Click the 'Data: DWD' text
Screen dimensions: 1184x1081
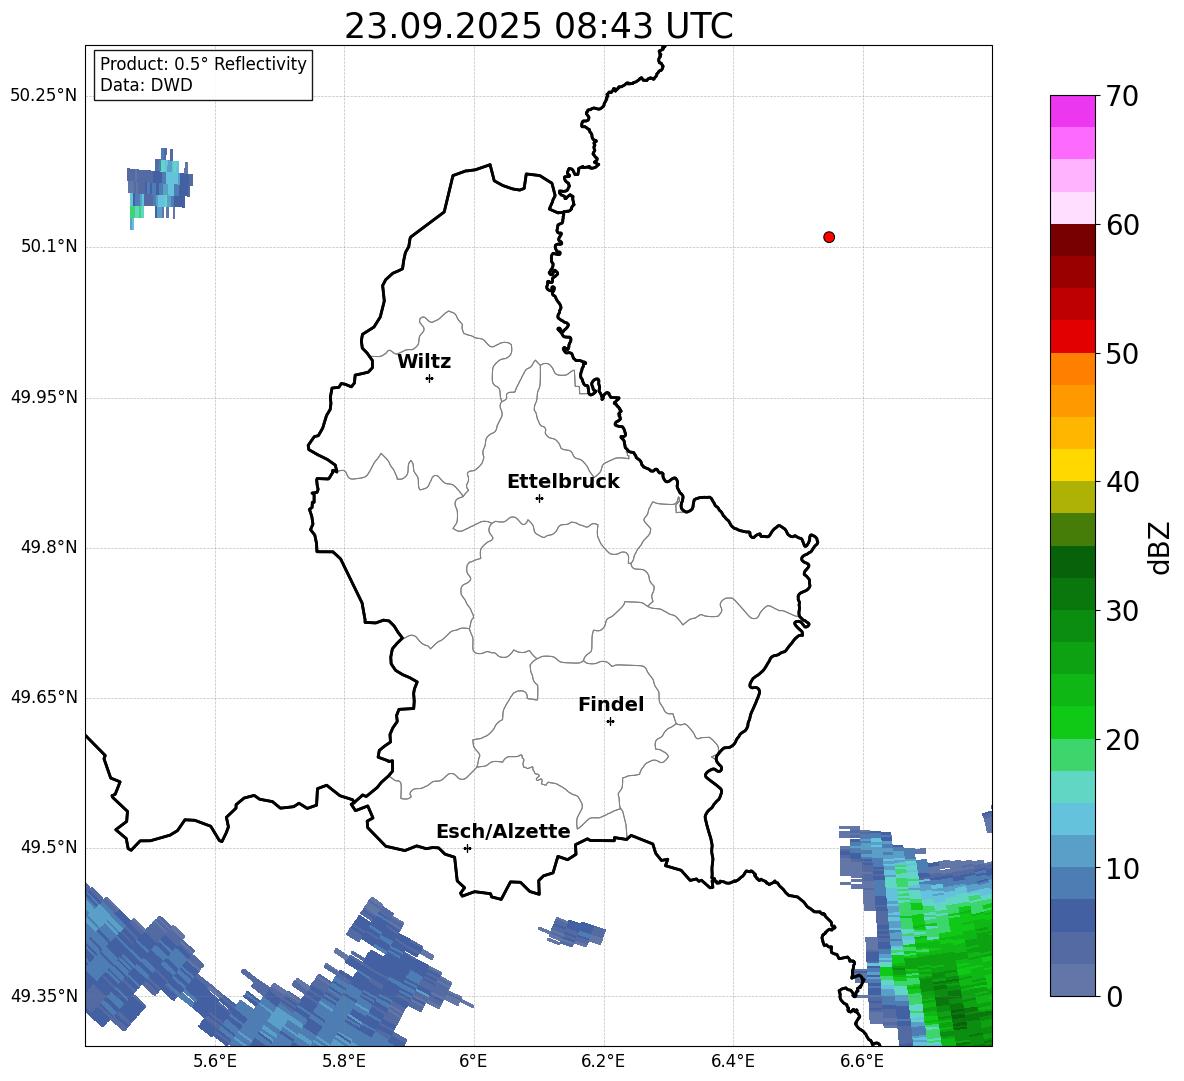(x=146, y=85)
